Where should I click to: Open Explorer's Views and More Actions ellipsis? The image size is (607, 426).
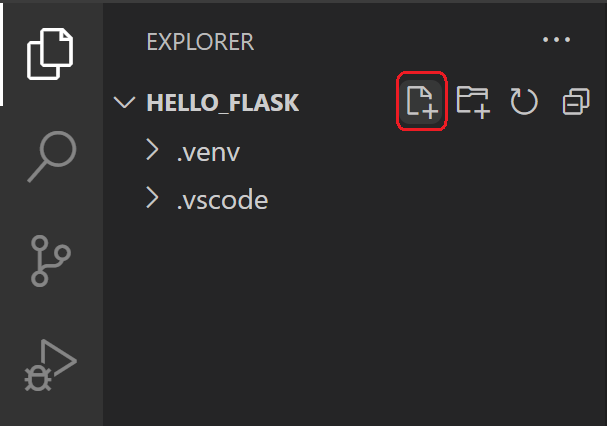pyautogui.click(x=554, y=41)
